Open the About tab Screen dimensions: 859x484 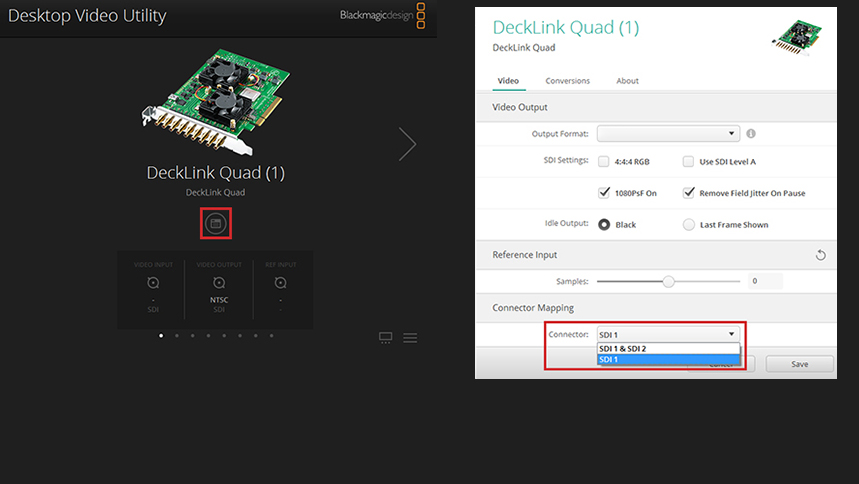(627, 81)
